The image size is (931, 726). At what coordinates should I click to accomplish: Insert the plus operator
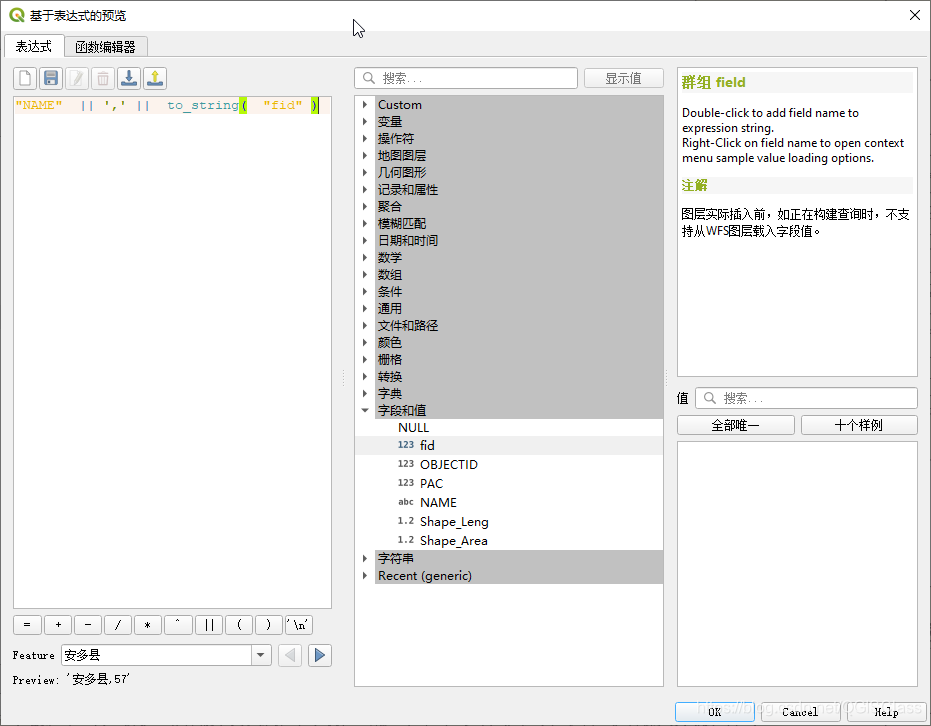pyautogui.click(x=58, y=625)
